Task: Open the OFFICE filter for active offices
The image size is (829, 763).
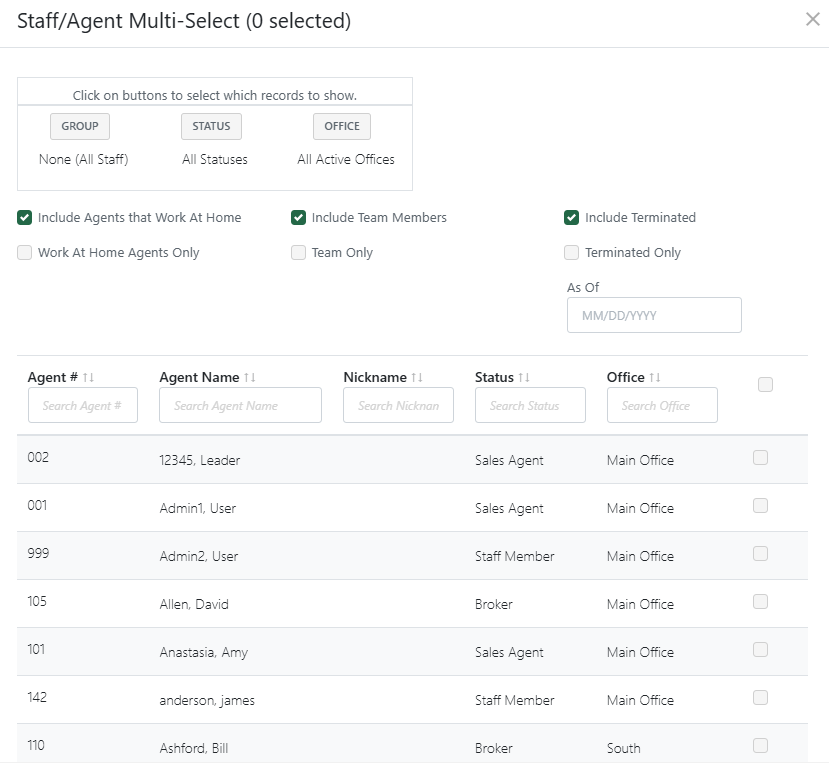Action: [341, 126]
